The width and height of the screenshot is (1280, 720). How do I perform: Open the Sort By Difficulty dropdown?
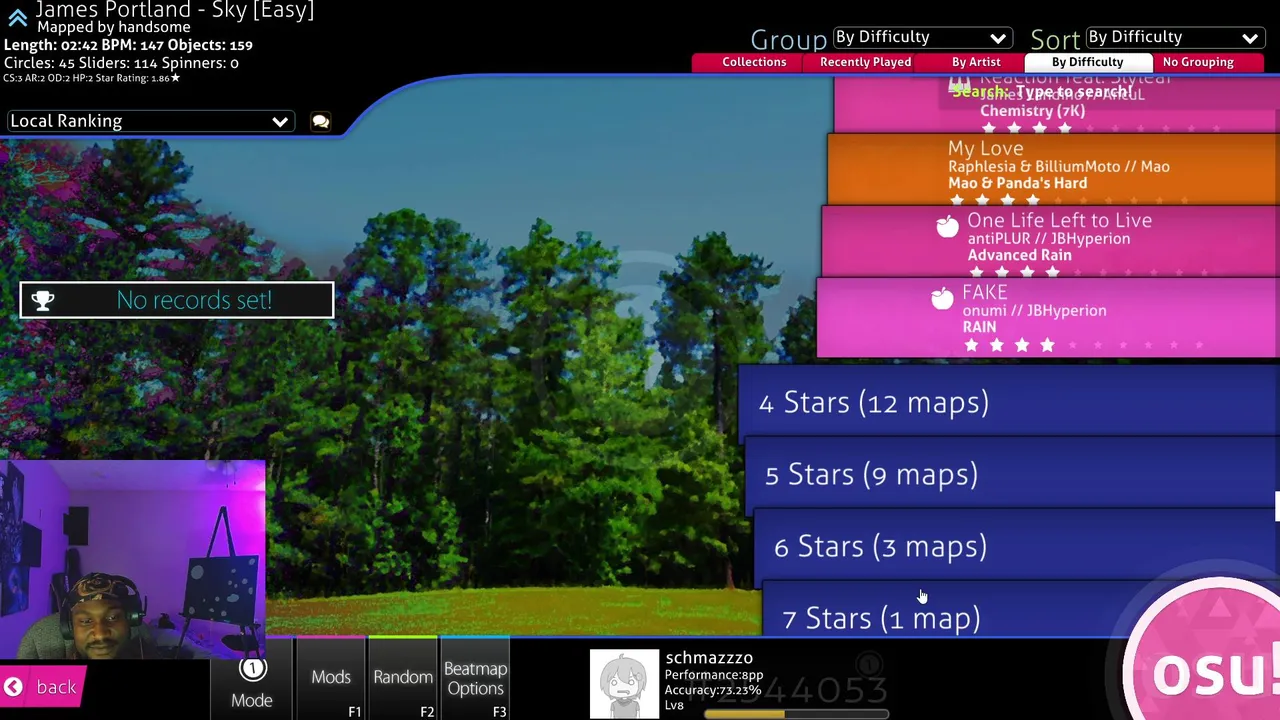pyautogui.click(x=1175, y=37)
